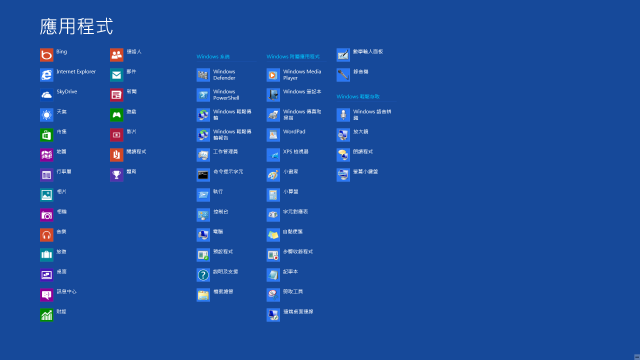The image size is (640, 360).
Task: Open Paint (小畫家)
Action: (273, 175)
